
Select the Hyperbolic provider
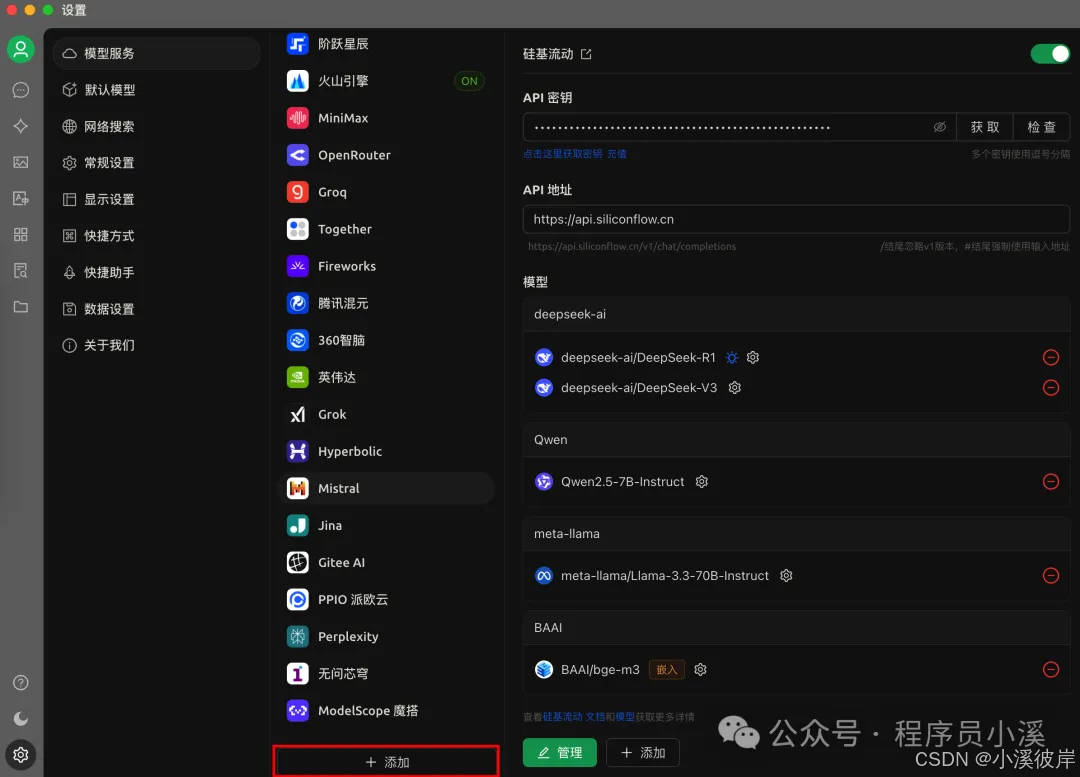pos(386,451)
